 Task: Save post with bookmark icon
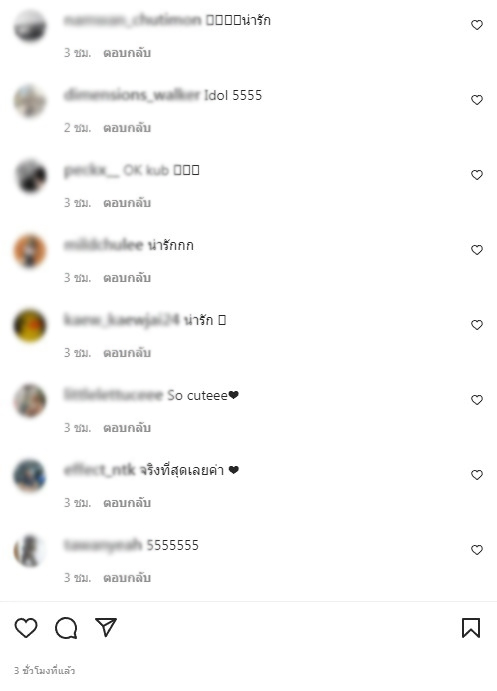point(471,628)
